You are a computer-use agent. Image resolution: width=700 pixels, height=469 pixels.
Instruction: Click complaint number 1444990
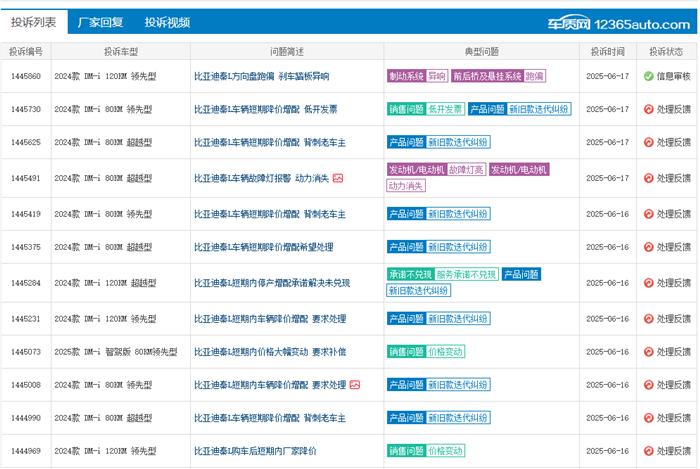(x=26, y=418)
